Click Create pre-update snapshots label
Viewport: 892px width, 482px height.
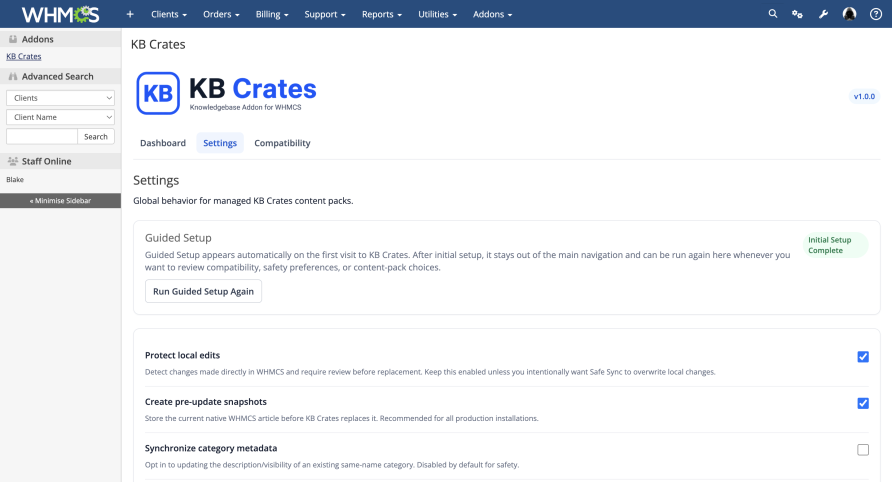[x=205, y=402]
